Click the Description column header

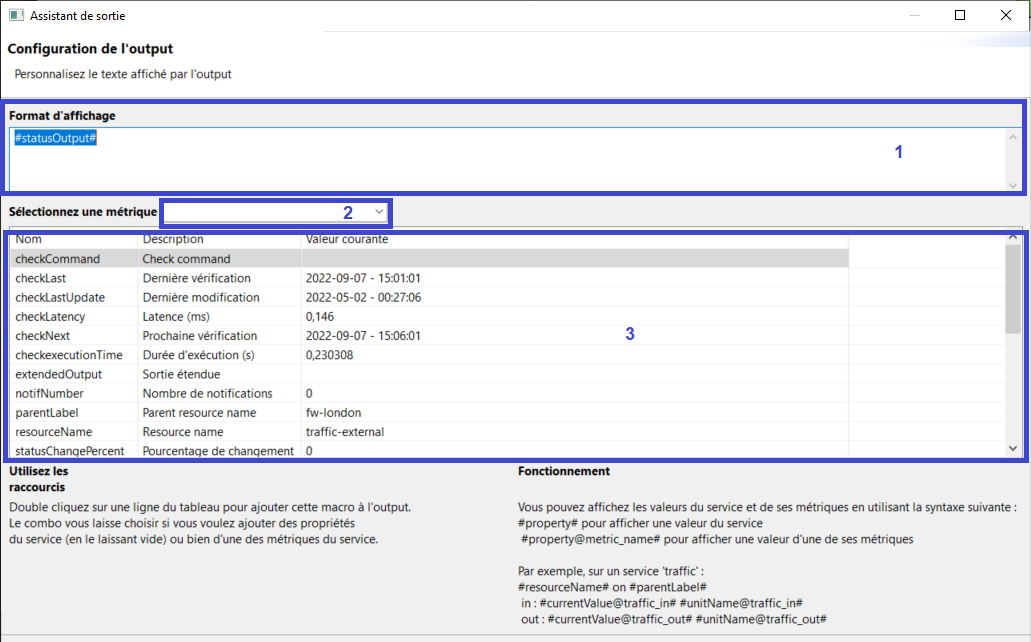coord(218,240)
